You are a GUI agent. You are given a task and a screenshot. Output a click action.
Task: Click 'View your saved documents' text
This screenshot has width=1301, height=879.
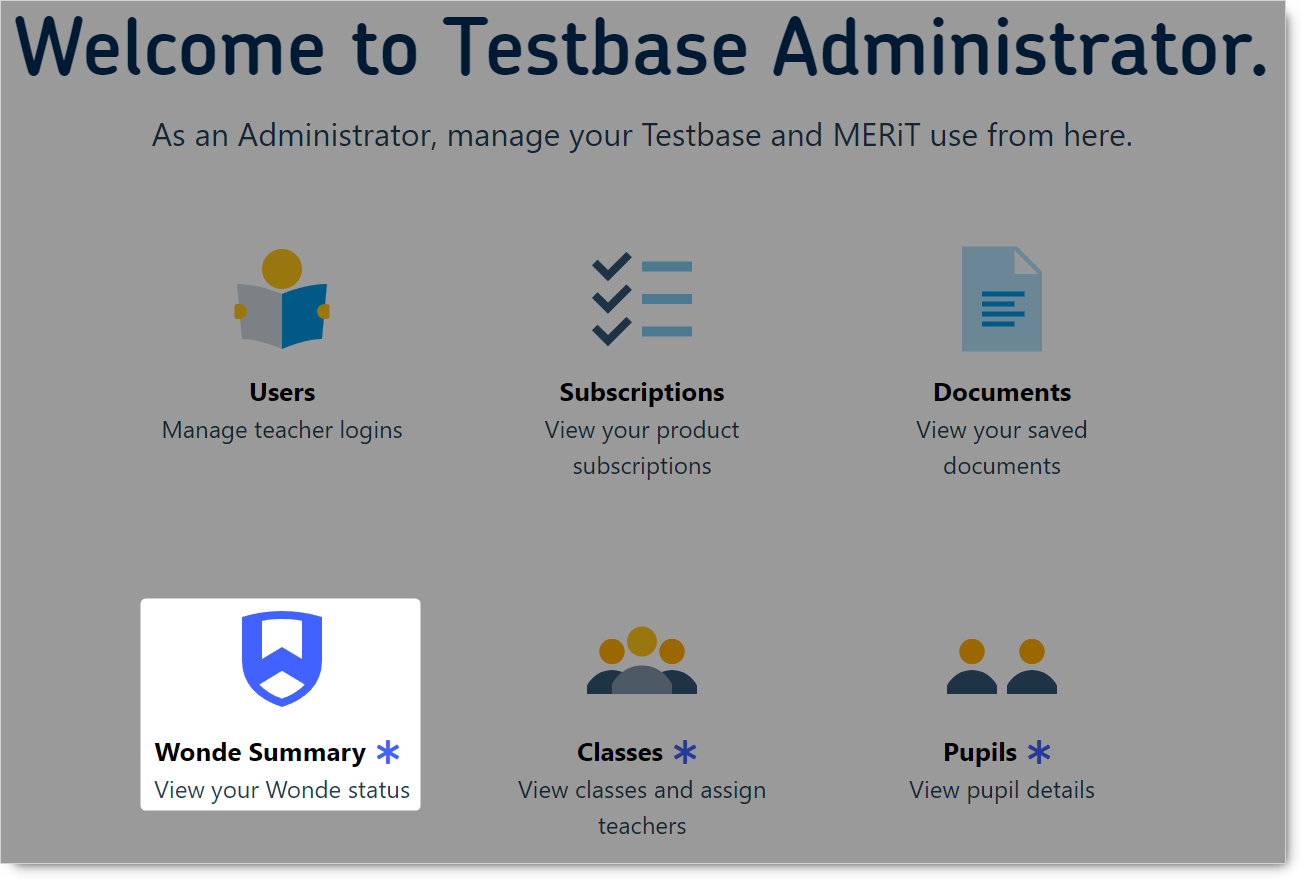tap(1002, 448)
